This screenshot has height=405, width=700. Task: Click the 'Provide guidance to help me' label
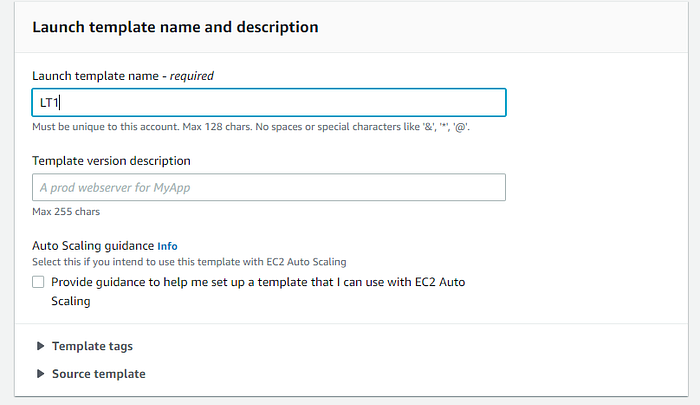(258, 283)
